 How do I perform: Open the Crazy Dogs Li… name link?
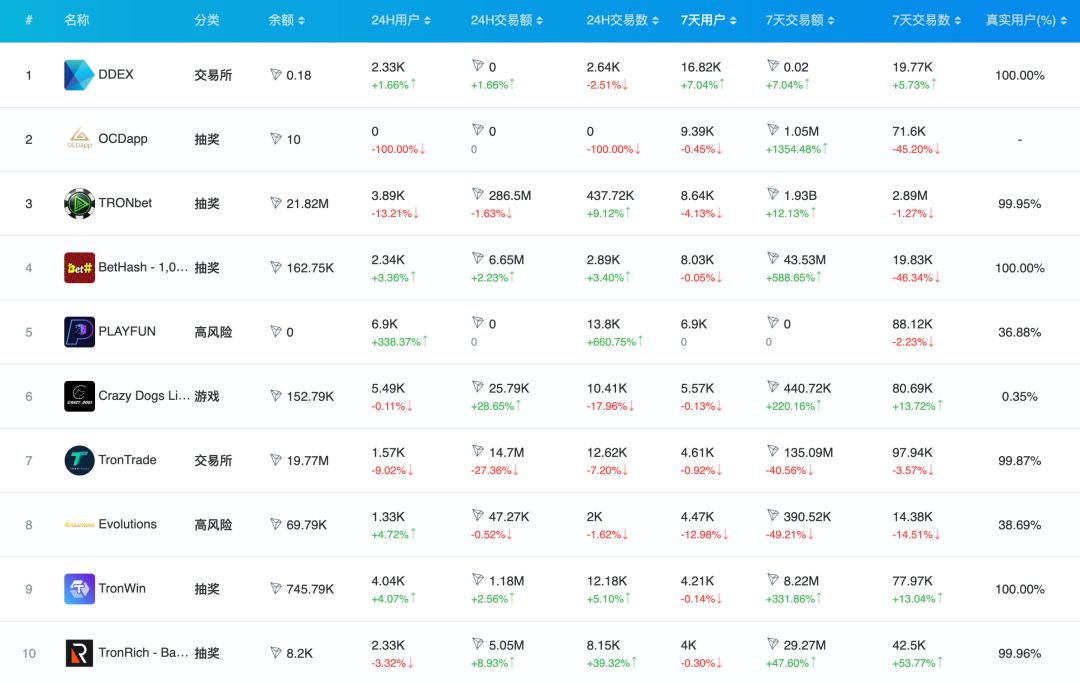click(144, 395)
